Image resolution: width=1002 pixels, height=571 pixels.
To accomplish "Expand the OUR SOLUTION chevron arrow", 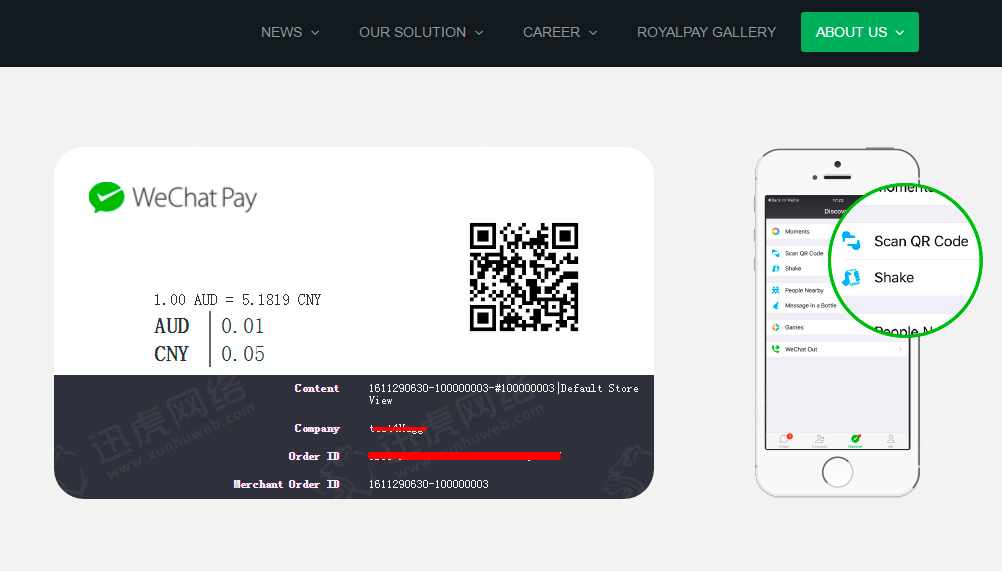I will tap(479, 33).
